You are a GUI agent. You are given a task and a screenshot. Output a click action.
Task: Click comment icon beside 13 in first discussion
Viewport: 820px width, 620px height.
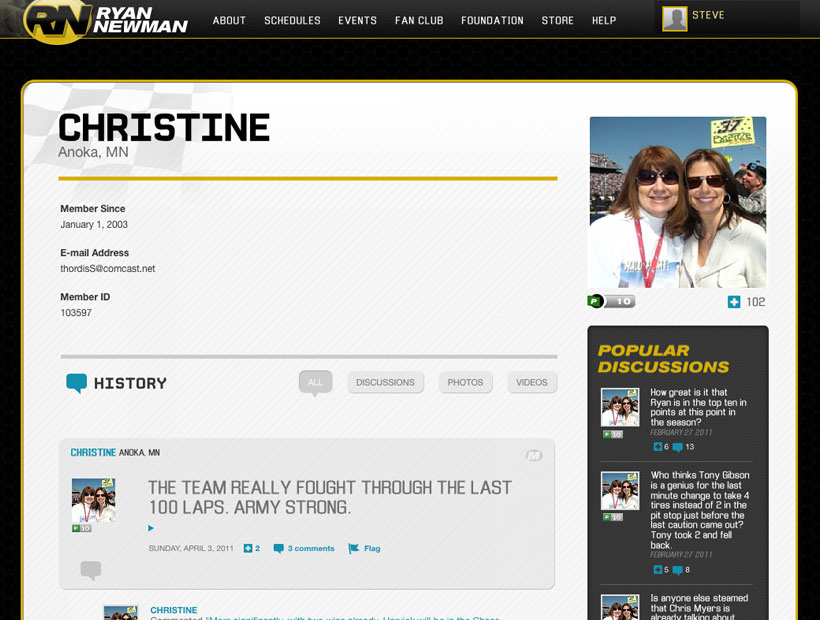(678, 447)
